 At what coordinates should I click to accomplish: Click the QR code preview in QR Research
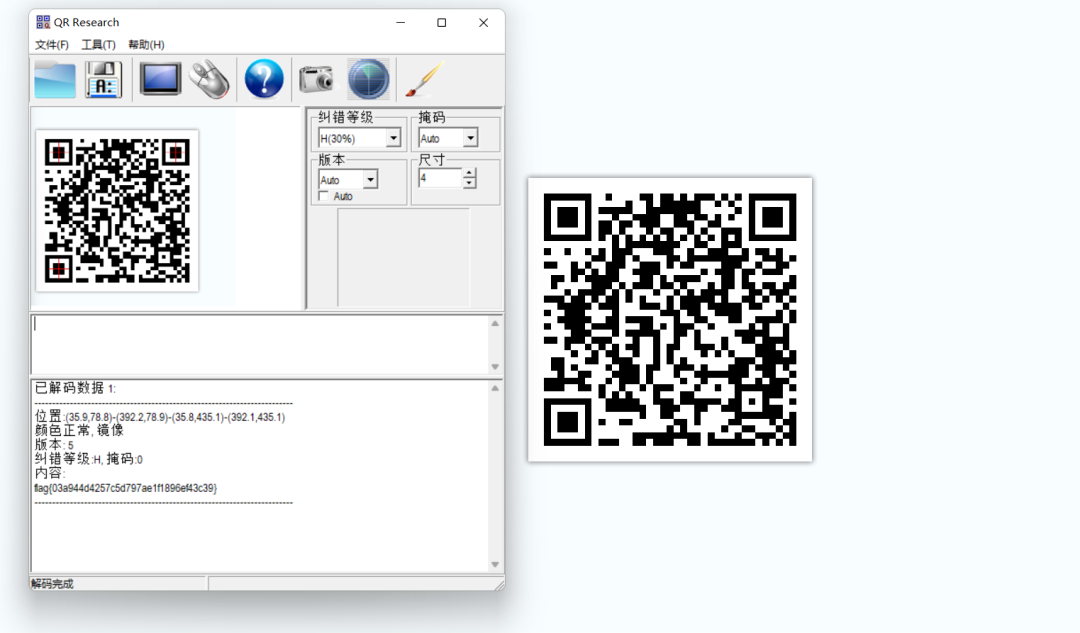(117, 211)
